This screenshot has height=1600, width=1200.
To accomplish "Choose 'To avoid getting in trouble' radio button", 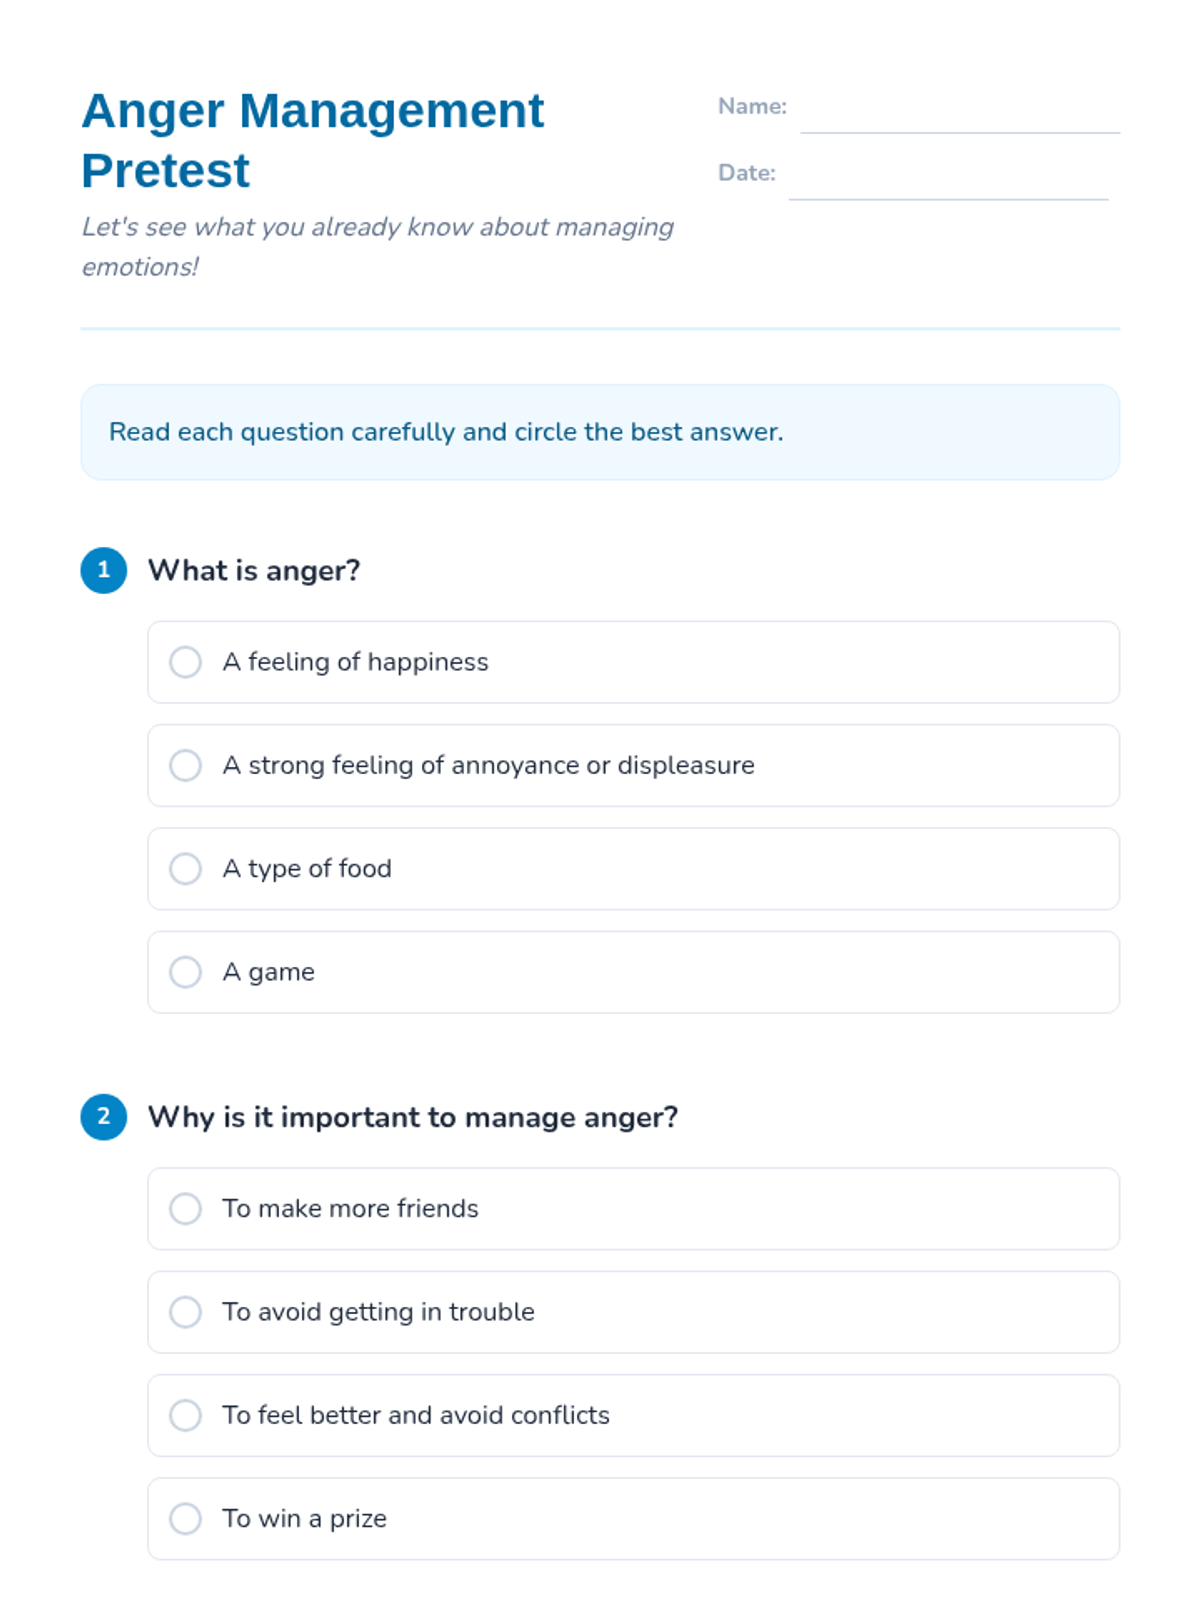I will pos(185,1312).
